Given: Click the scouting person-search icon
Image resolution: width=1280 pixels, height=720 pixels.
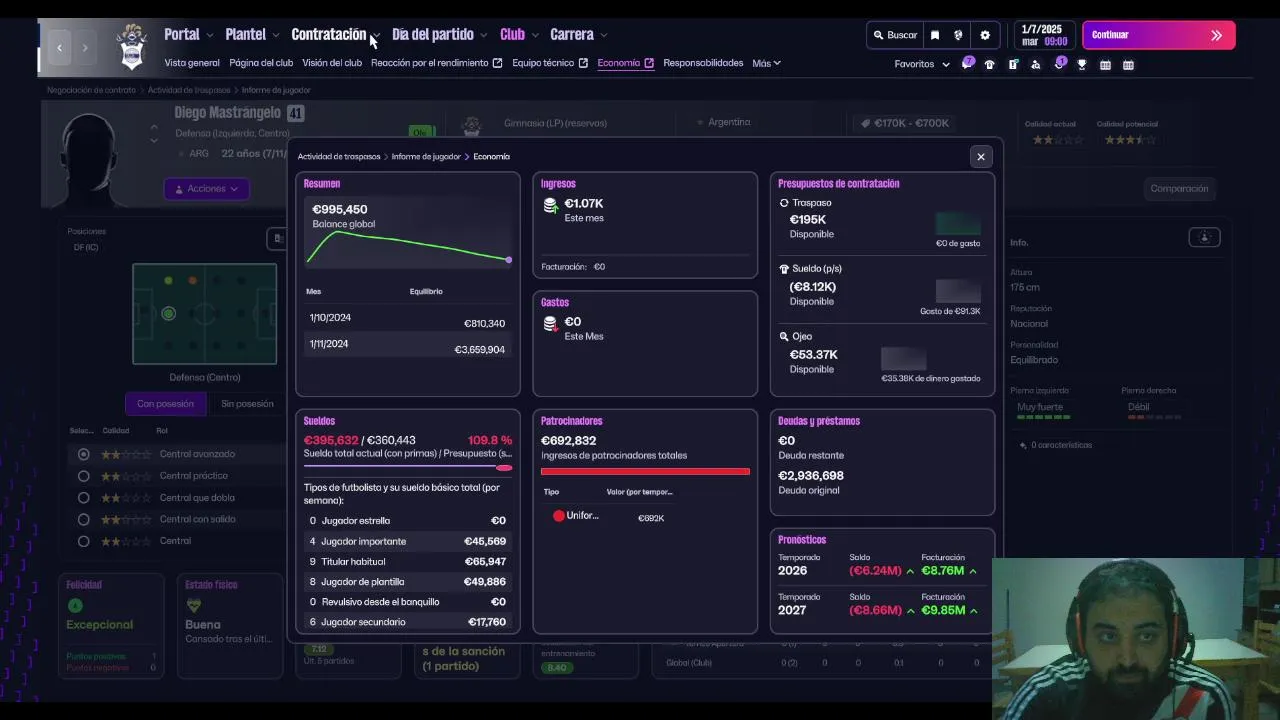Looking at the screenshot, I should coord(1036,65).
